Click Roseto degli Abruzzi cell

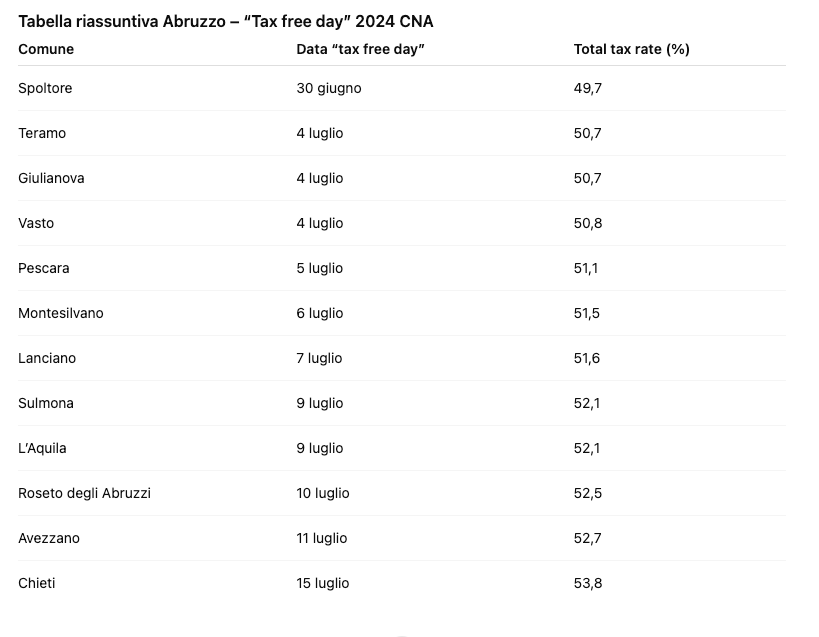coord(85,493)
